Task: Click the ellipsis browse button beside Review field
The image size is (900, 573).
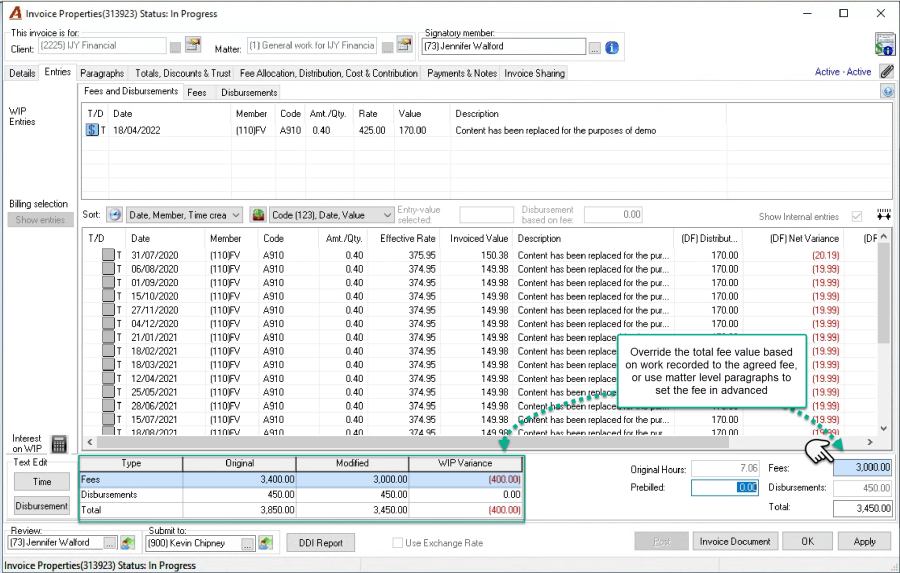Action: 110,543
